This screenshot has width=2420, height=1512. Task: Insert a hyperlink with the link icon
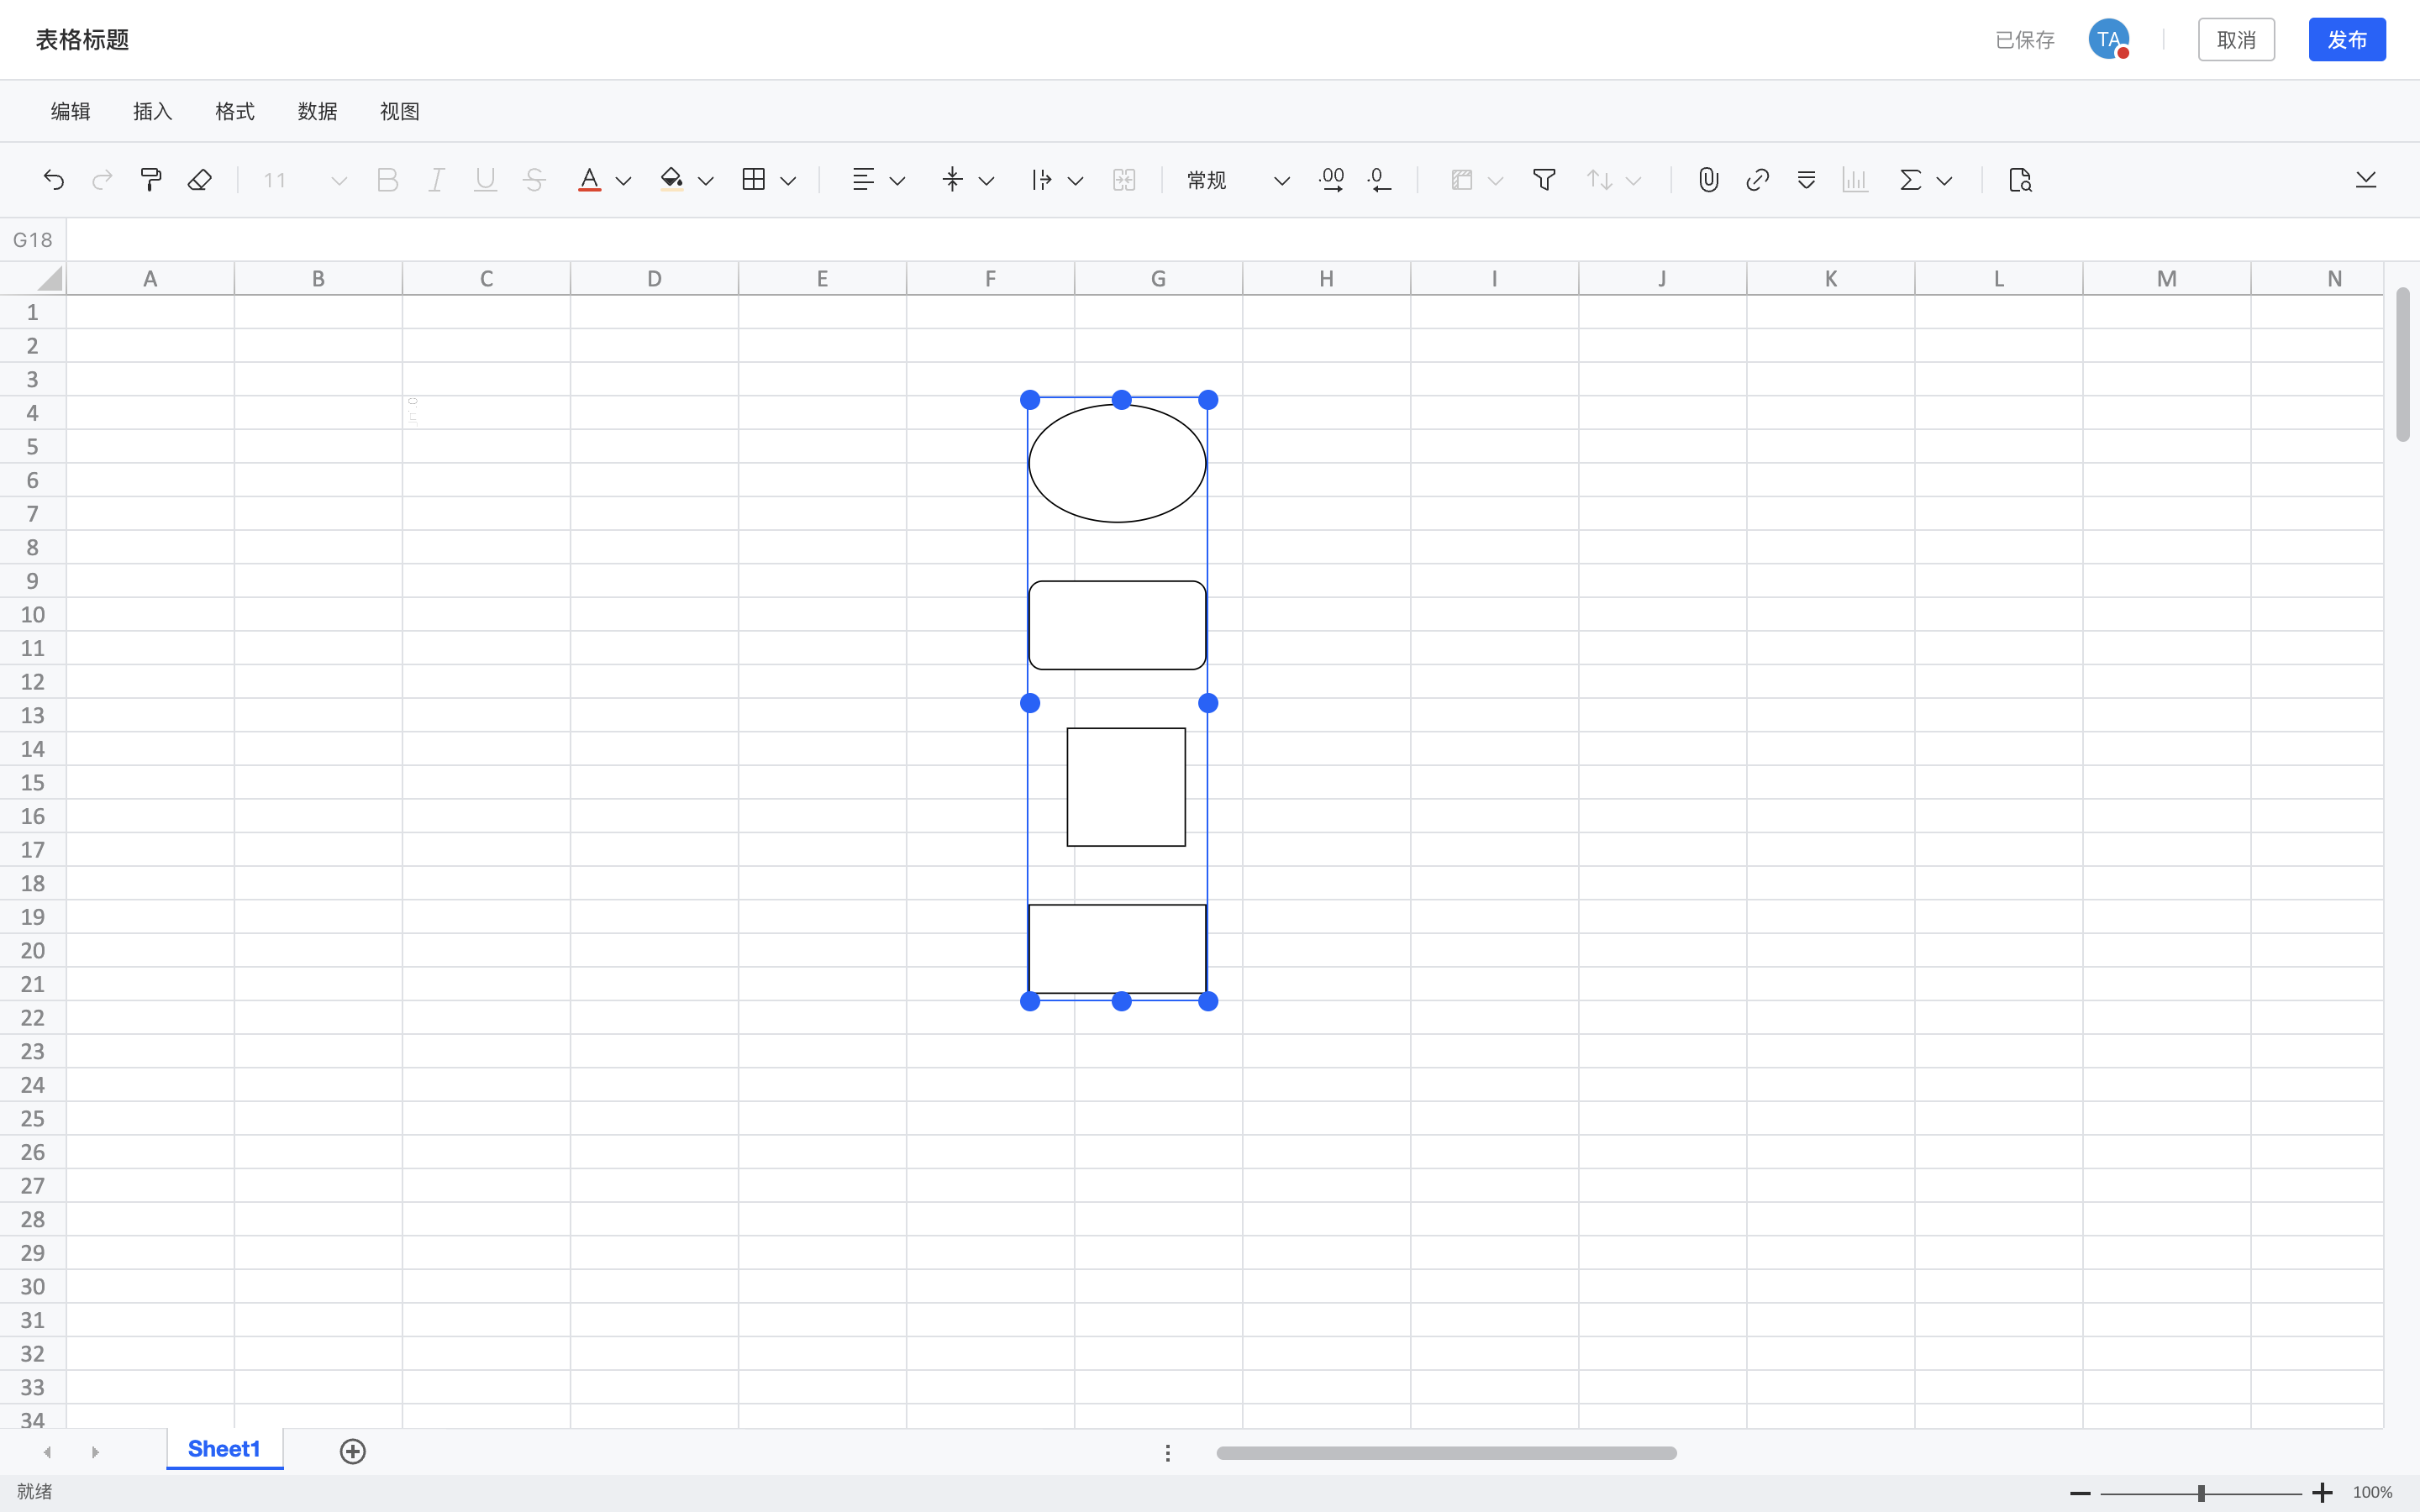point(1757,180)
